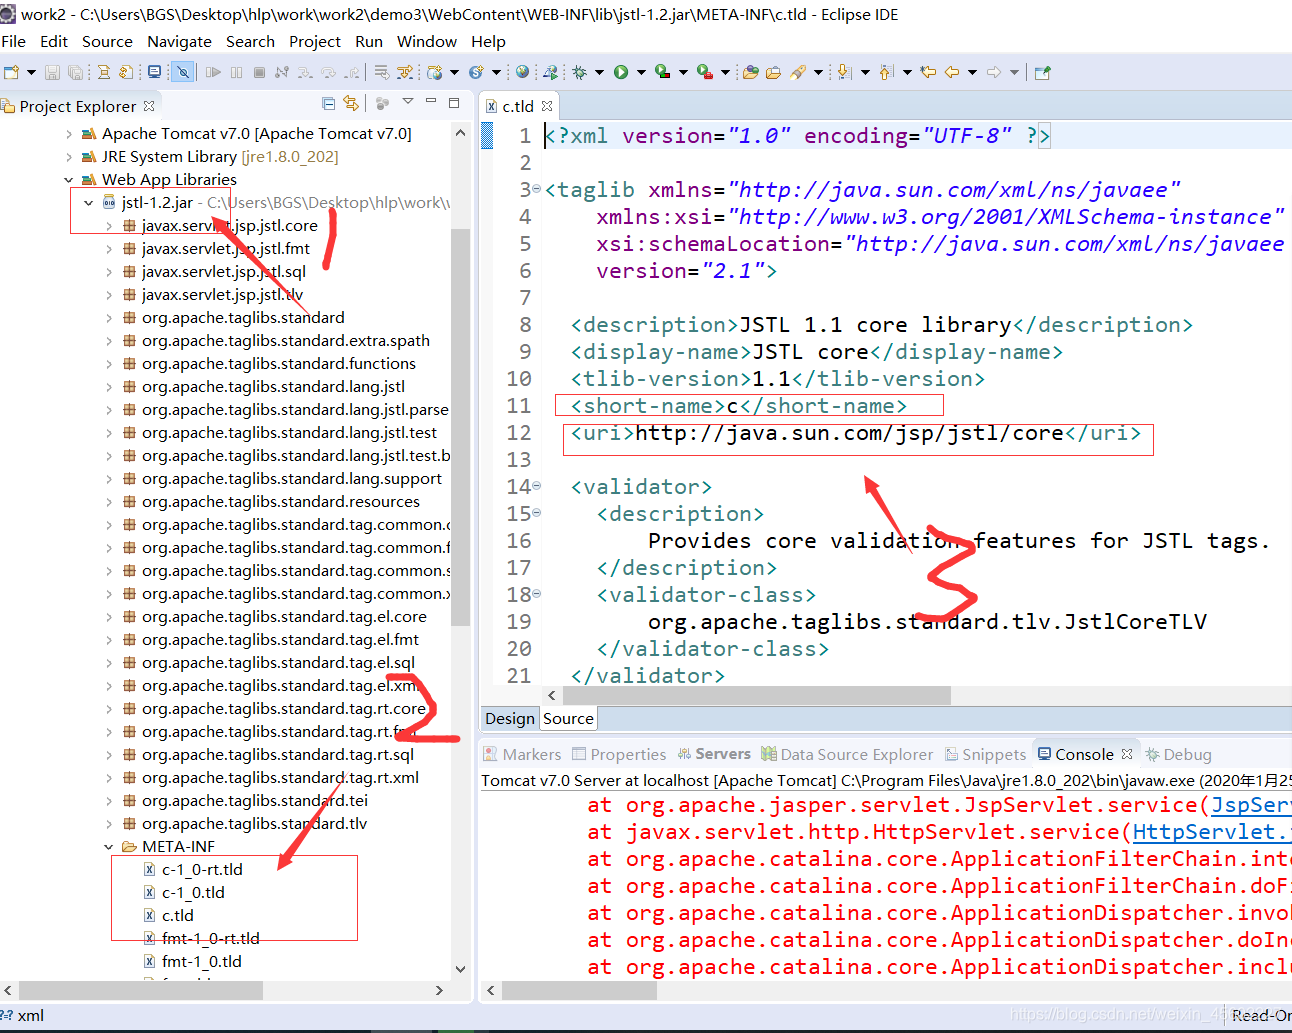Switch to the Source editor tab
1292x1033 pixels.
pyautogui.click(x=568, y=718)
